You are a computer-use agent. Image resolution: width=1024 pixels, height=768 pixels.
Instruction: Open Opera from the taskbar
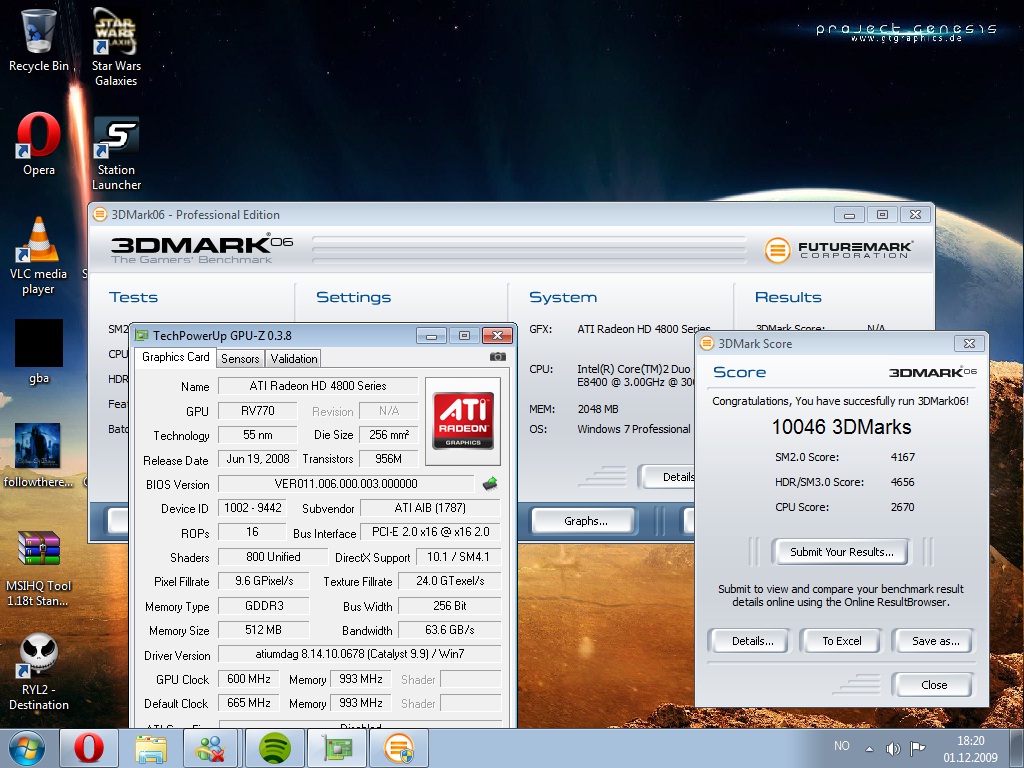[88, 748]
